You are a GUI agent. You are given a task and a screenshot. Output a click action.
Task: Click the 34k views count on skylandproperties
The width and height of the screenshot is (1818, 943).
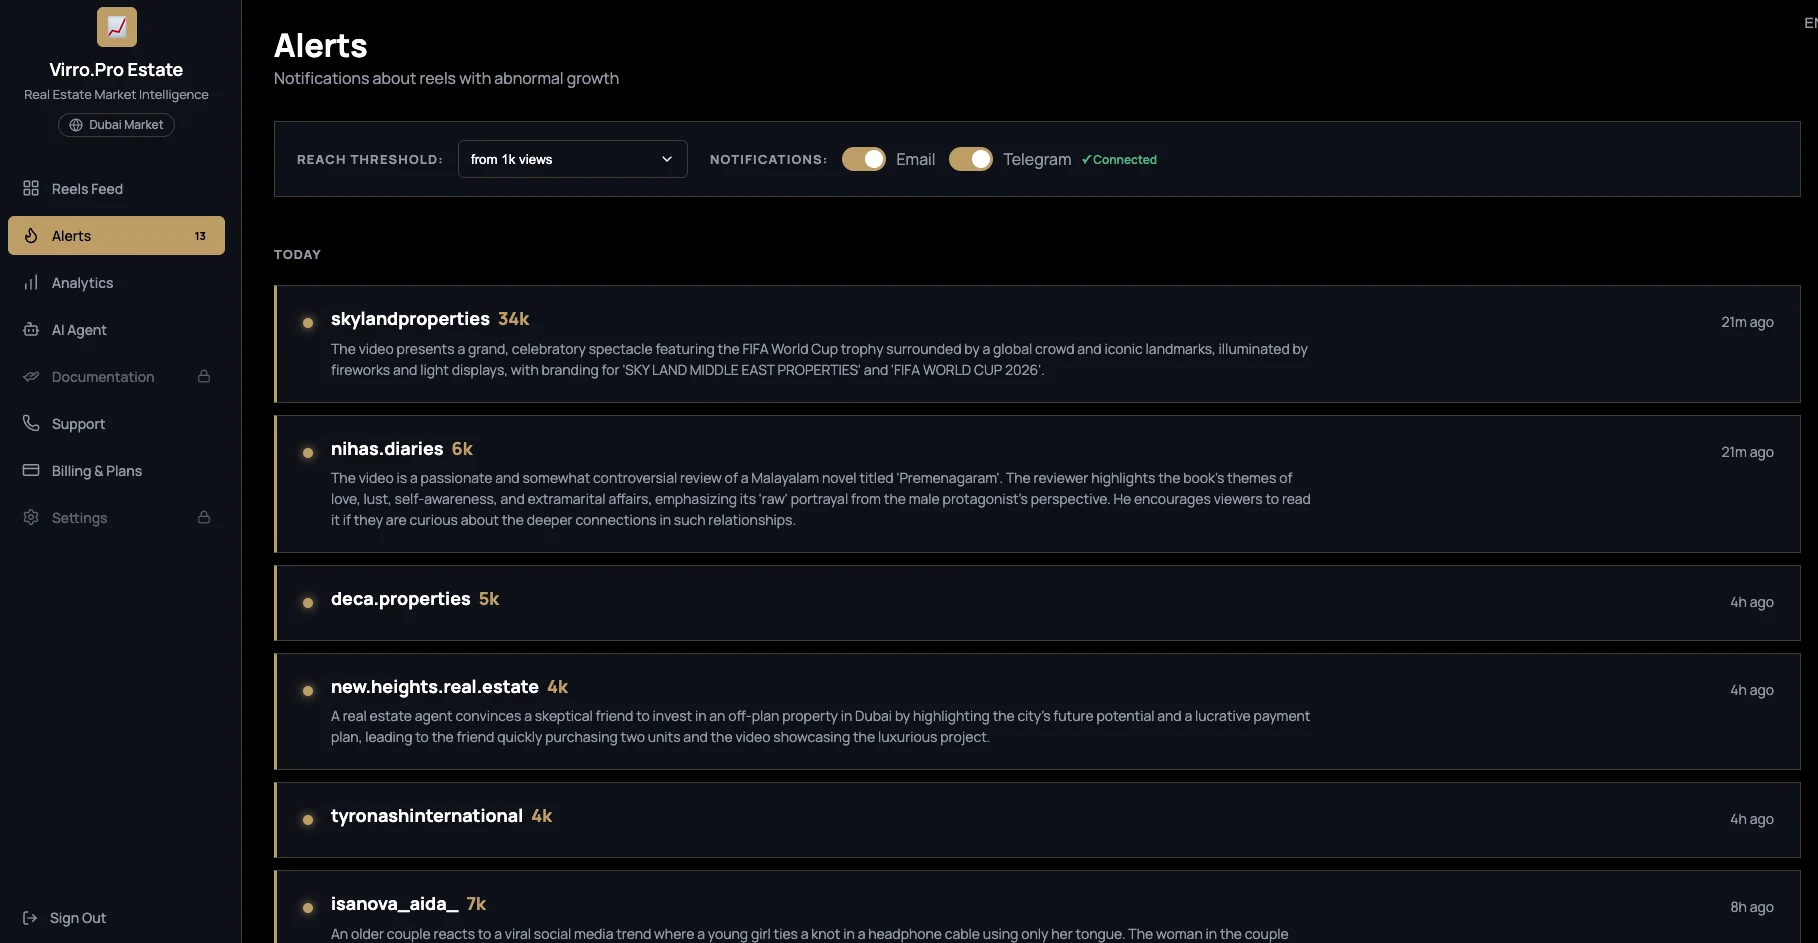(514, 318)
